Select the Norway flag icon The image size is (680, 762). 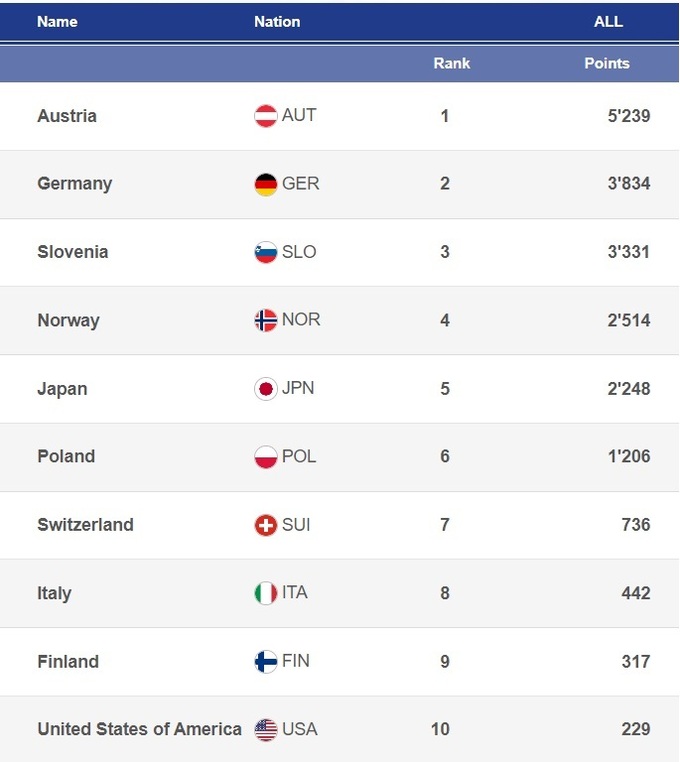click(x=265, y=321)
